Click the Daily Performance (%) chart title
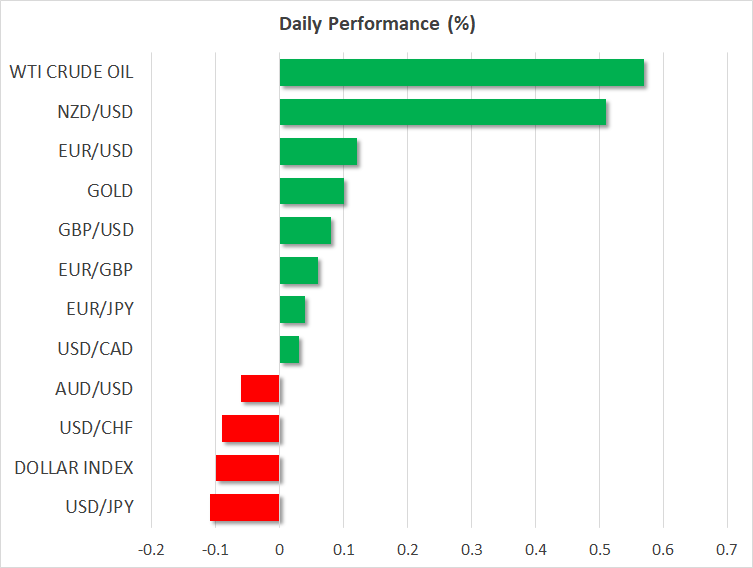753x568 pixels. click(376, 25)
